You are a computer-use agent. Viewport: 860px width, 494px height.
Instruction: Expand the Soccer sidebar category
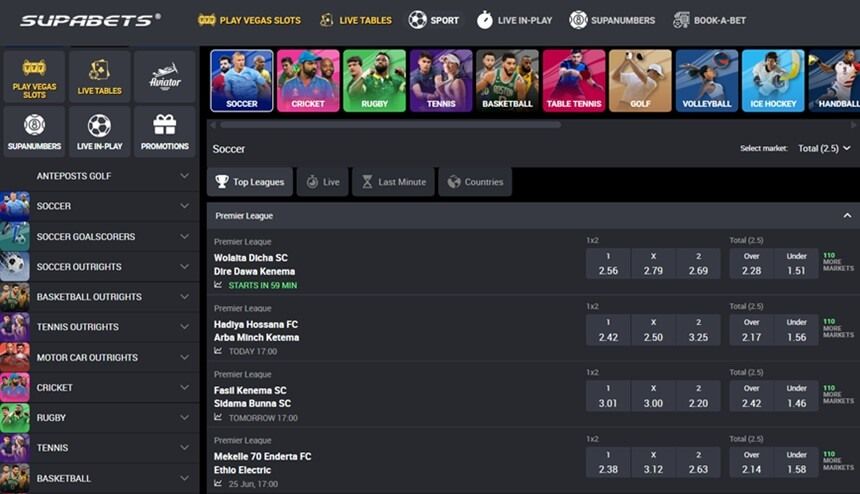pyautogui.click(x=99, y=206)
